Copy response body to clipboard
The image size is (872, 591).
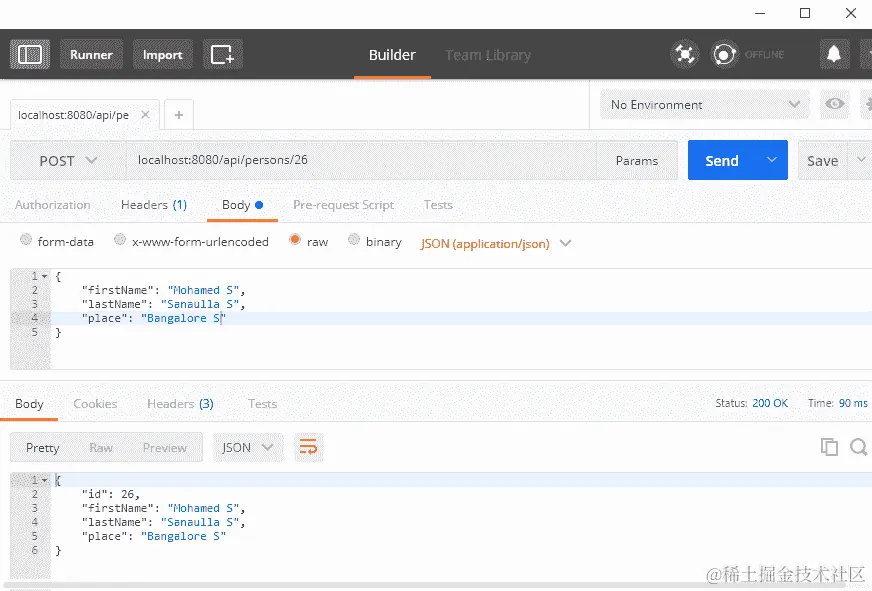click(829, 446)
